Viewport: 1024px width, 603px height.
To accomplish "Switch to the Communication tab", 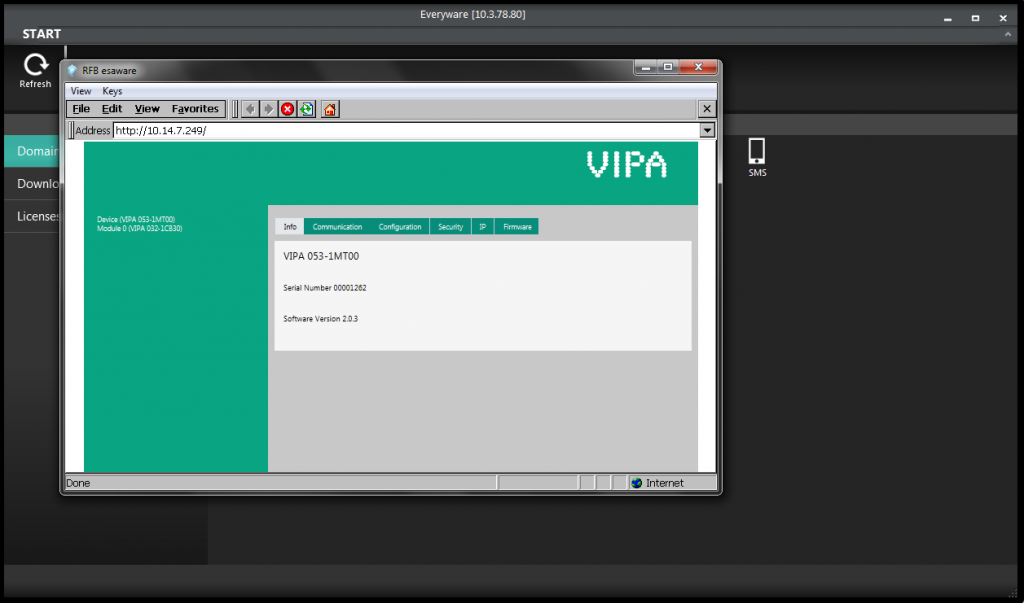I will (x=337, y=227).
